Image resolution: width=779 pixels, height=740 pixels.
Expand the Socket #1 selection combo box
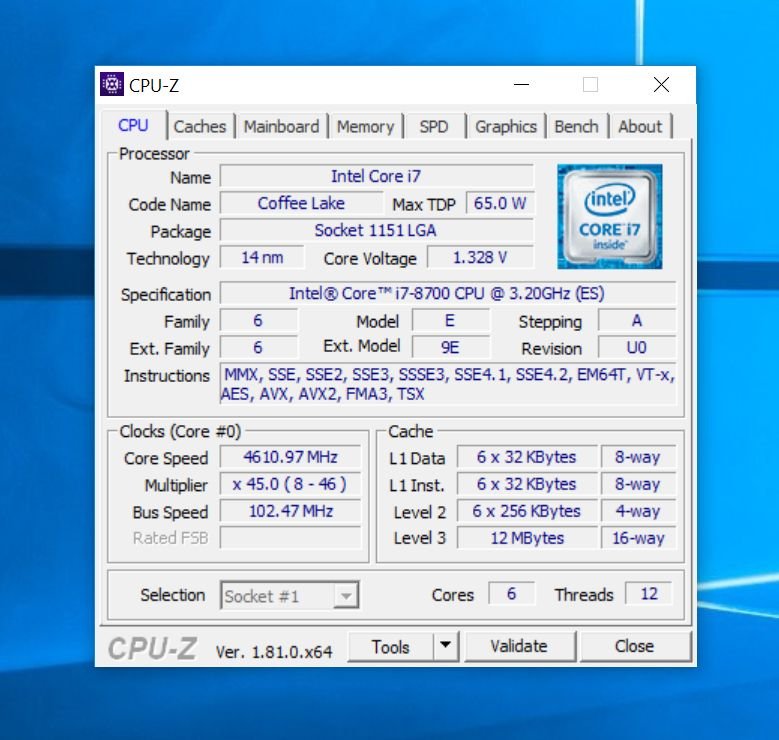tap(290, 595)
